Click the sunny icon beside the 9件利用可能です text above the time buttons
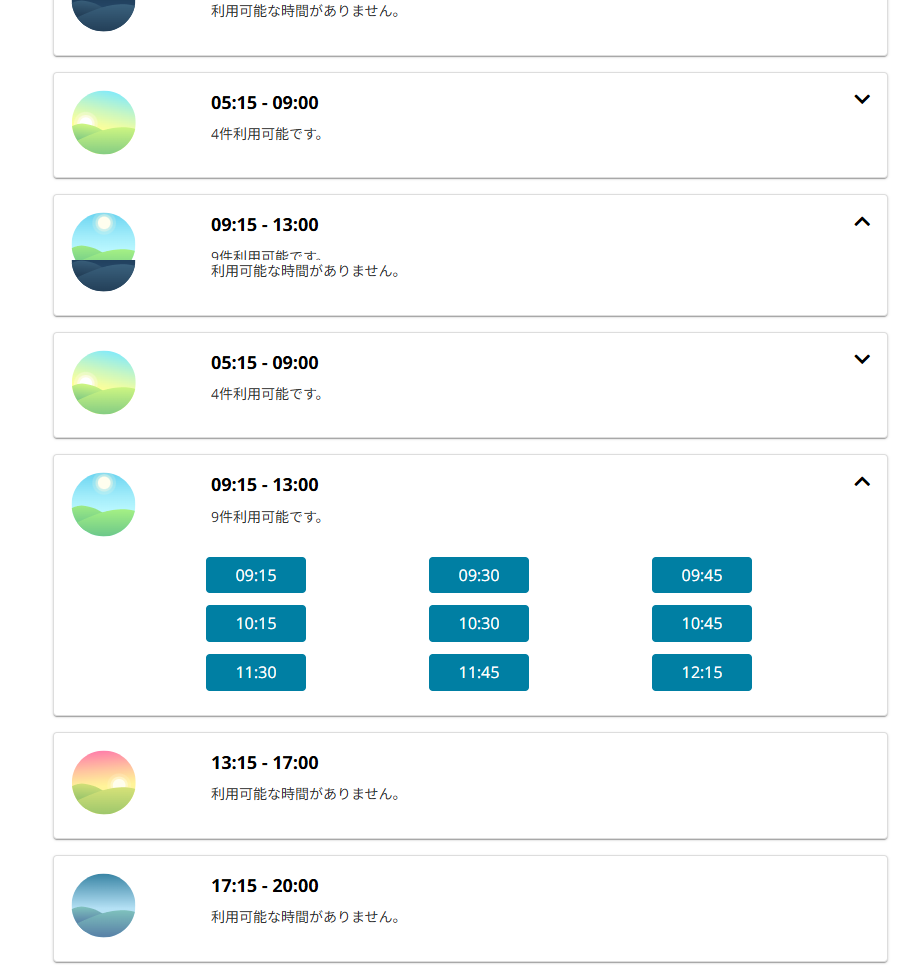The width and height of the screenshot is (897, 965). pyautogui.click(x=104, y=504)
